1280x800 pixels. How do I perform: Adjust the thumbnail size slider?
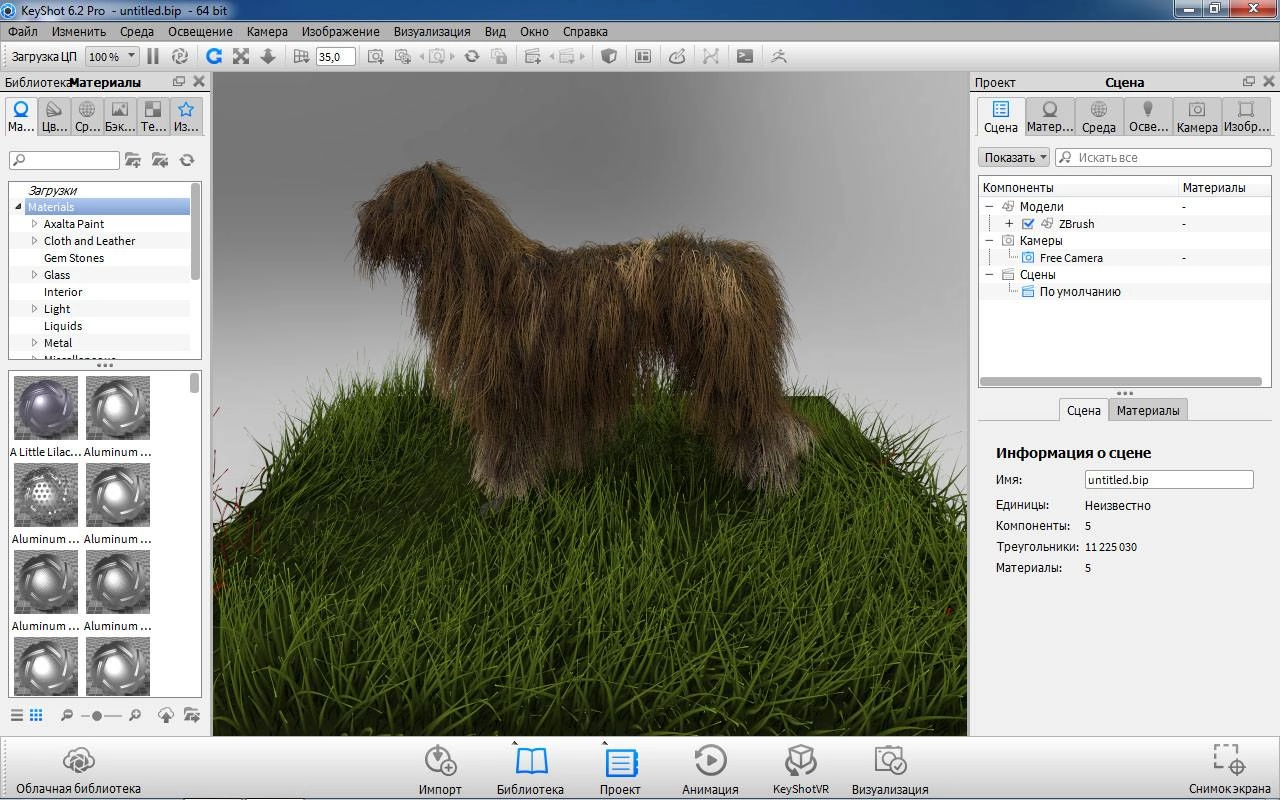pyautogui.click(x=97, y=715)
